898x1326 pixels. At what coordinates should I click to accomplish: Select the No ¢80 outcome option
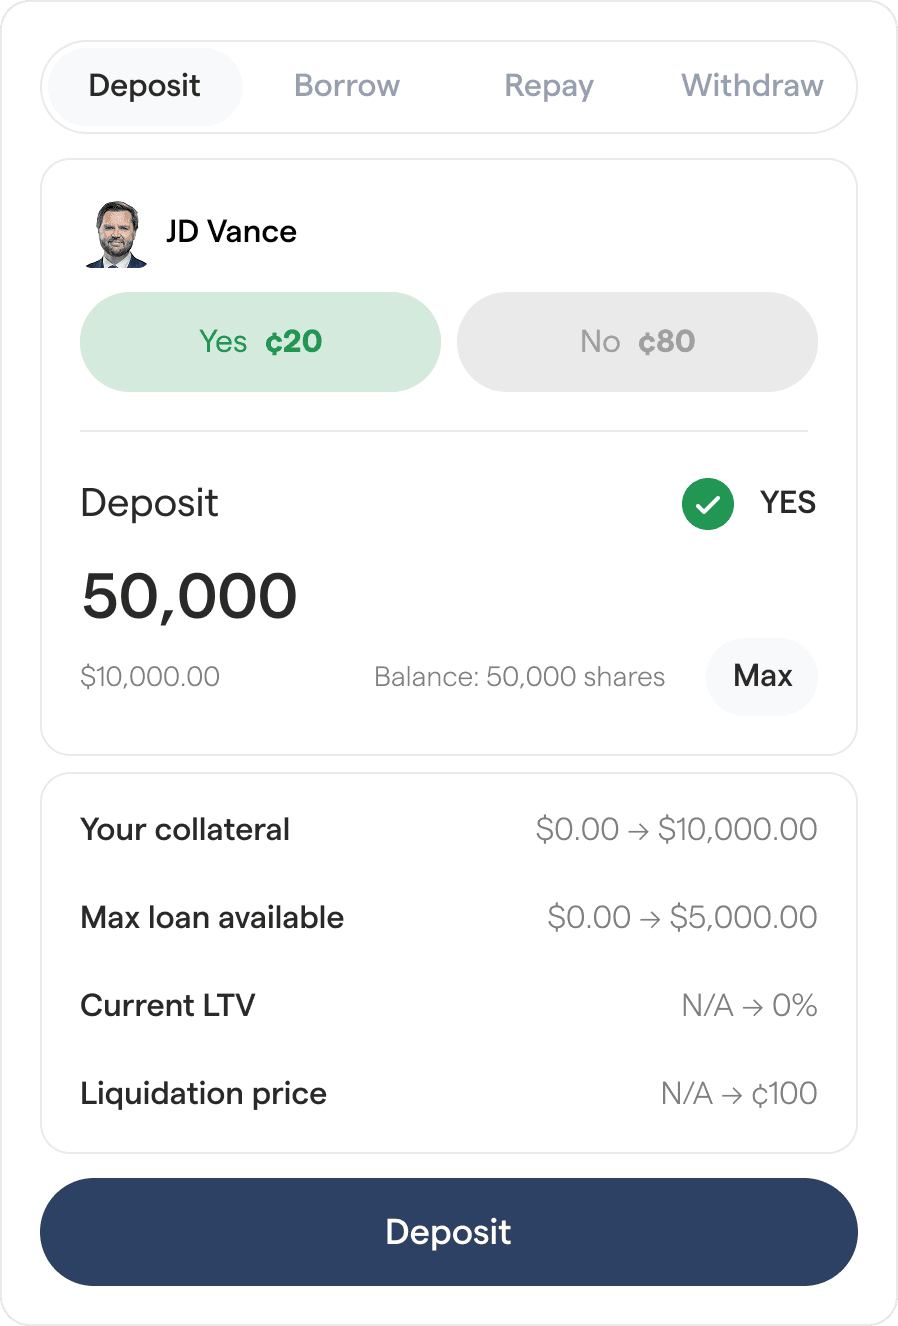637,342
